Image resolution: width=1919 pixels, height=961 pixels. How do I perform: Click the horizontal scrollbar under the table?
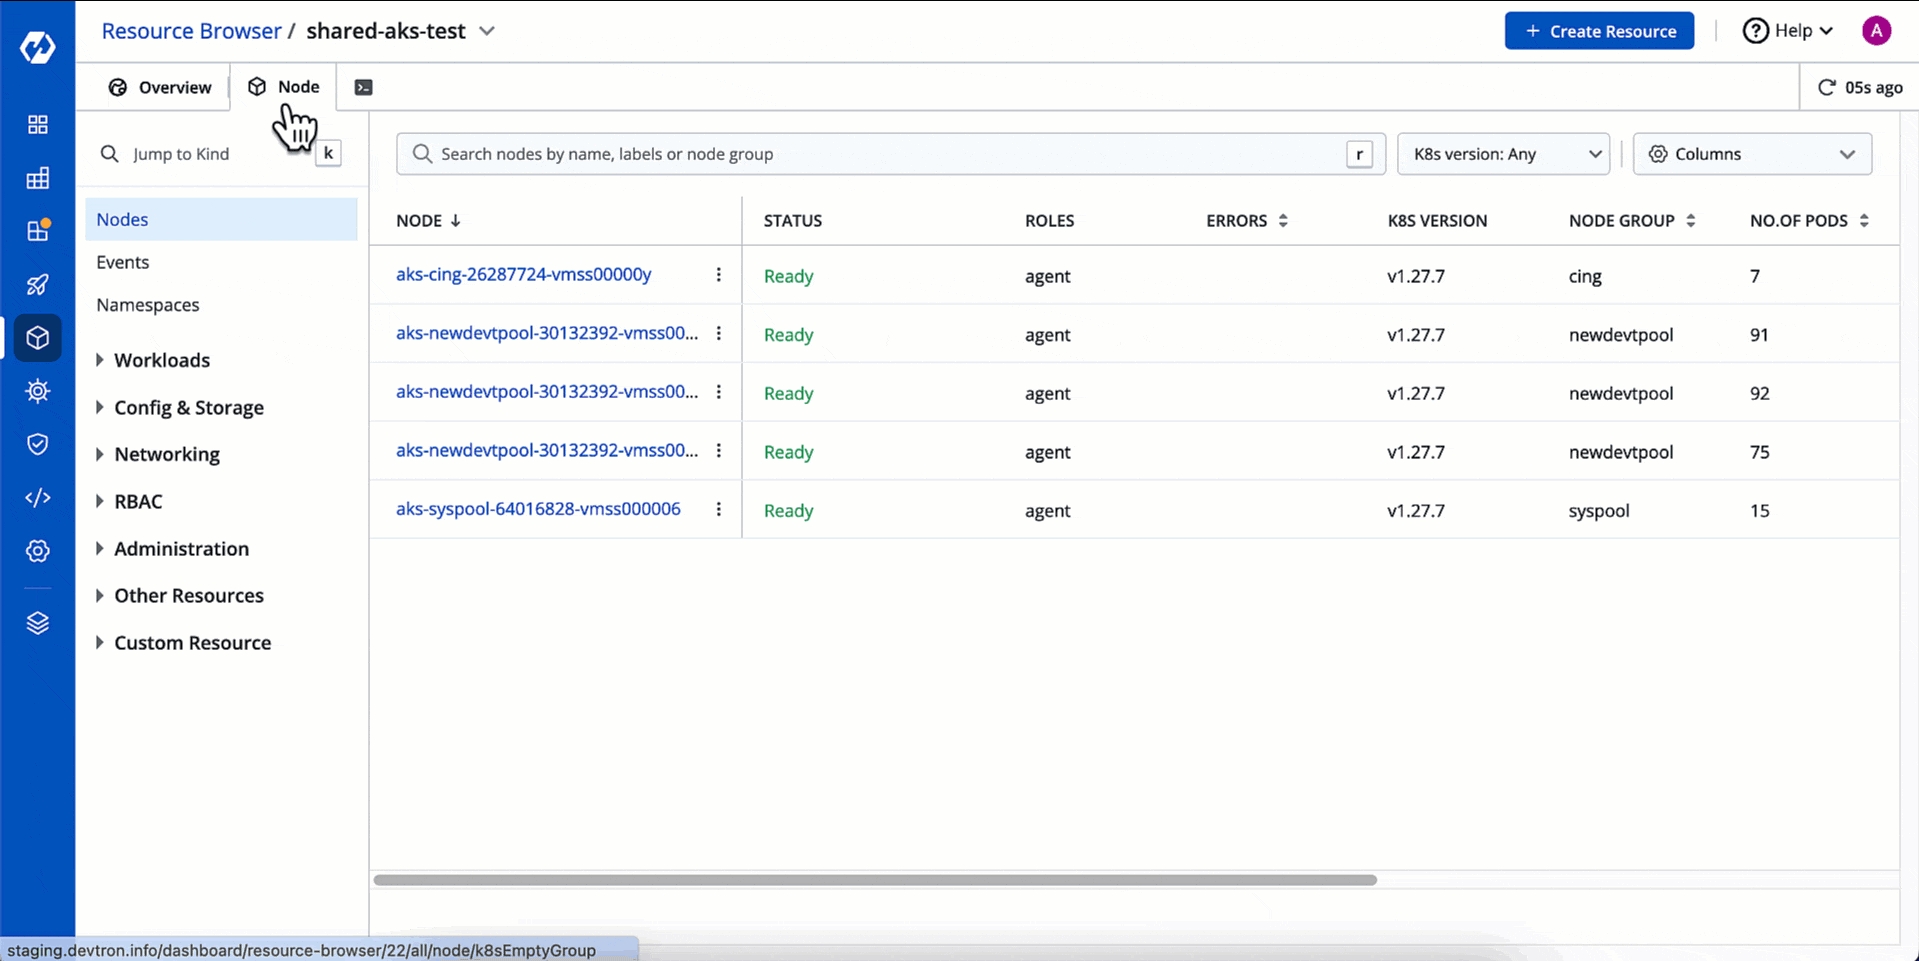pyautogui.click(x=875, y=880)
